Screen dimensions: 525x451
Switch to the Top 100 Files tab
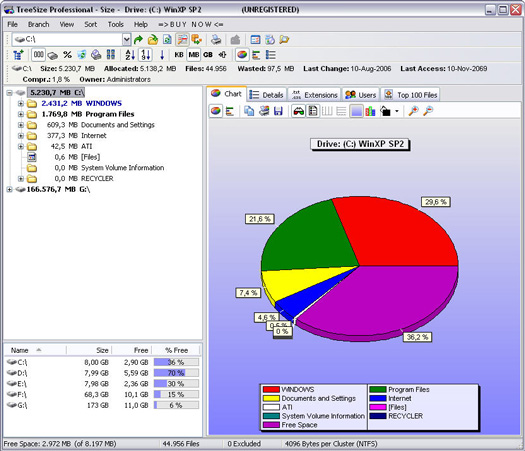(410, 95)
